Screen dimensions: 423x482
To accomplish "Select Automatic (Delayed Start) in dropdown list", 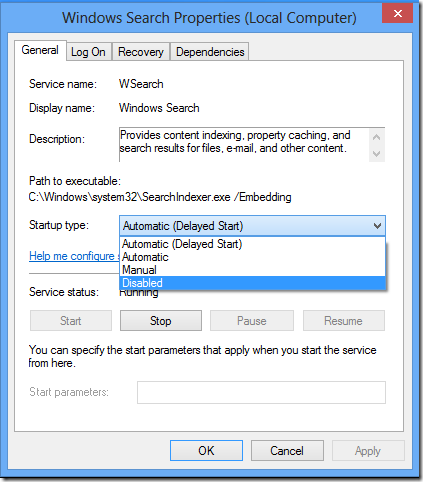I will pos(252,244).
